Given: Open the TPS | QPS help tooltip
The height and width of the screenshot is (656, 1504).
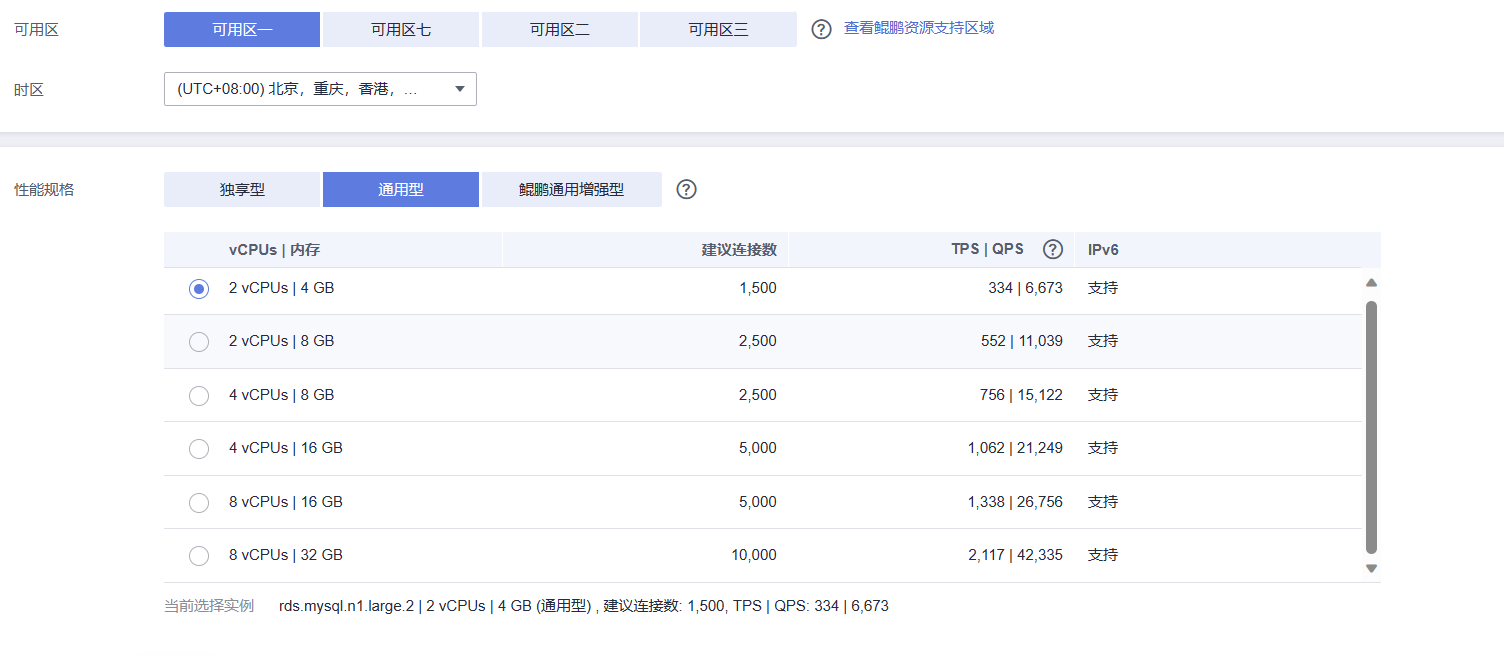Looking at the screenshot, I should [1052, 249].
